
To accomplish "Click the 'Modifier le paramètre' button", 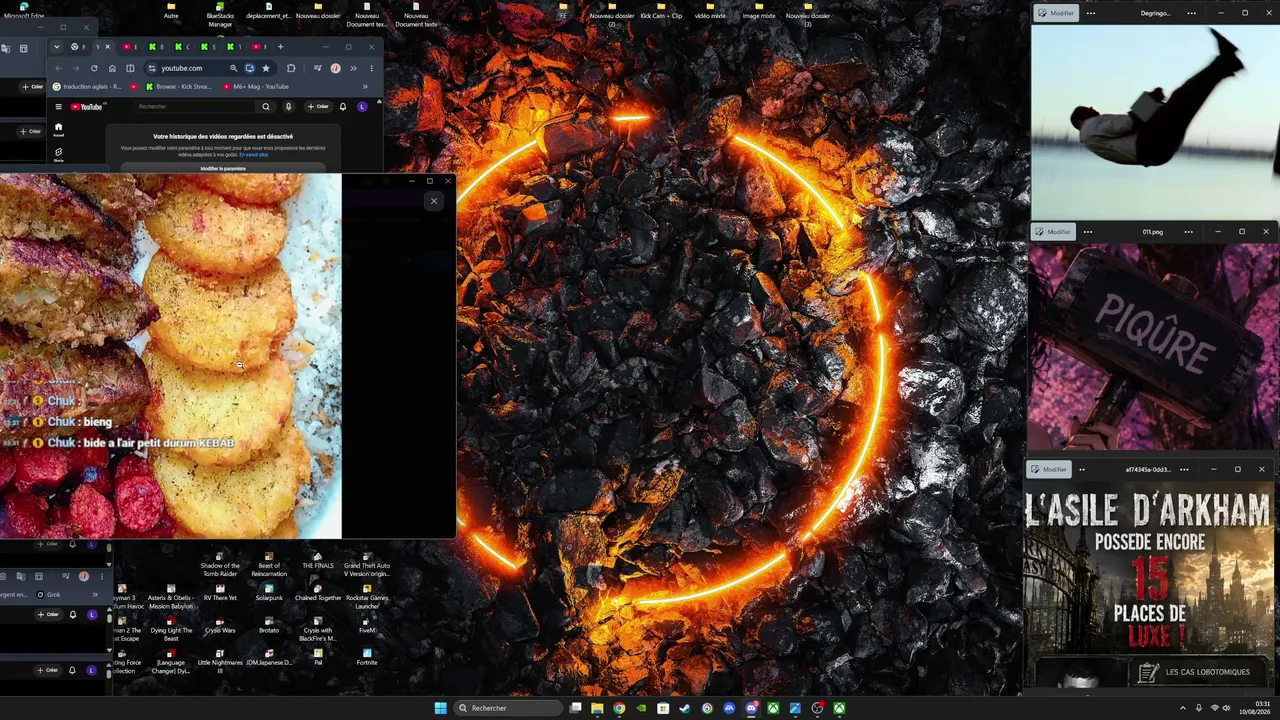I will coord(223,168).
